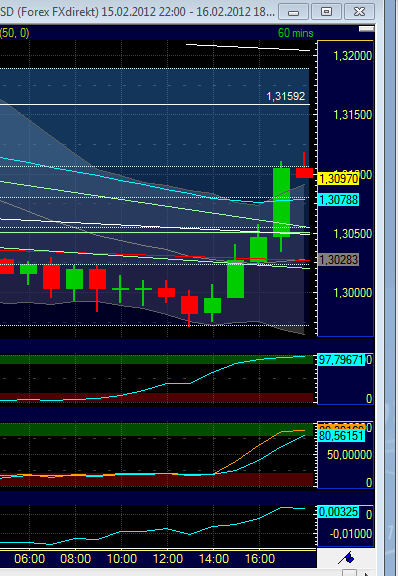Click the cyan '1,30788' price tag
This screenshot has width=398, height=576.
(338, 200)
